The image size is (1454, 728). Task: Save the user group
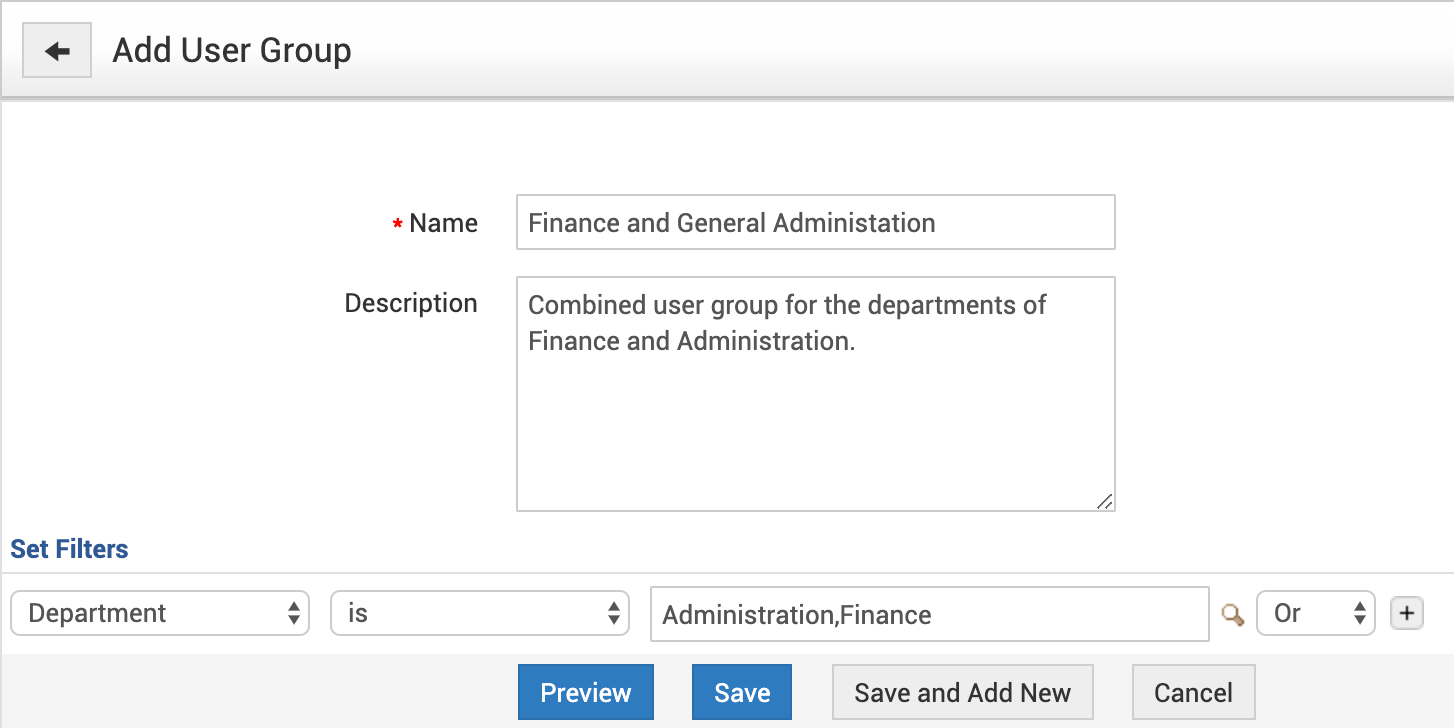coord(742,692)
